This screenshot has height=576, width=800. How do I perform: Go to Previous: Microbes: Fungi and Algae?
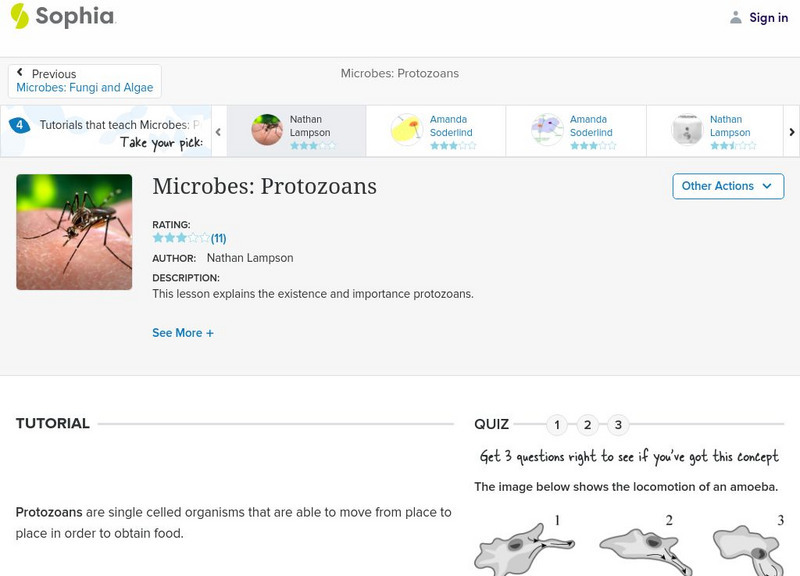coord(84,81)
